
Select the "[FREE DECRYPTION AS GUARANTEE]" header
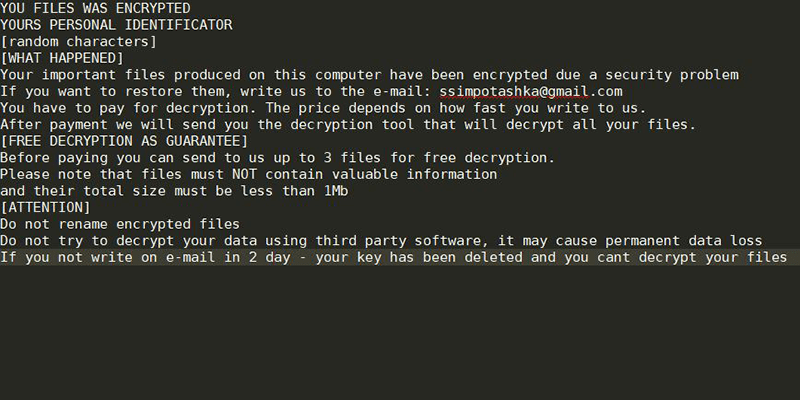(x=124, y=141)
